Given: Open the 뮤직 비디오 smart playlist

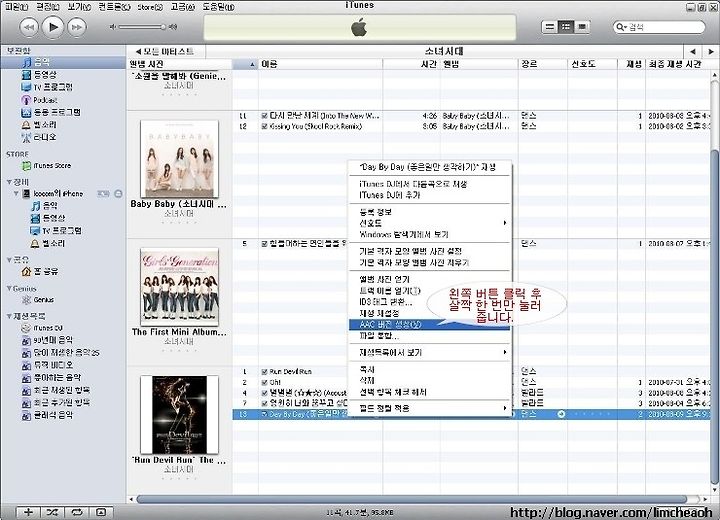Looking at the screenshot, I should 53,365.
